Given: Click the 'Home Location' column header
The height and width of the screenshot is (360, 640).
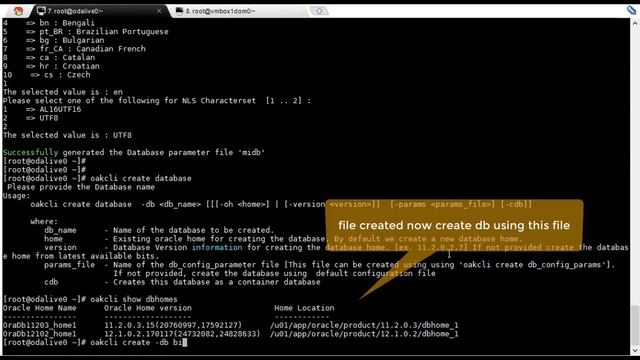Looking at the screenshot, I should click(x=304, y=308).
